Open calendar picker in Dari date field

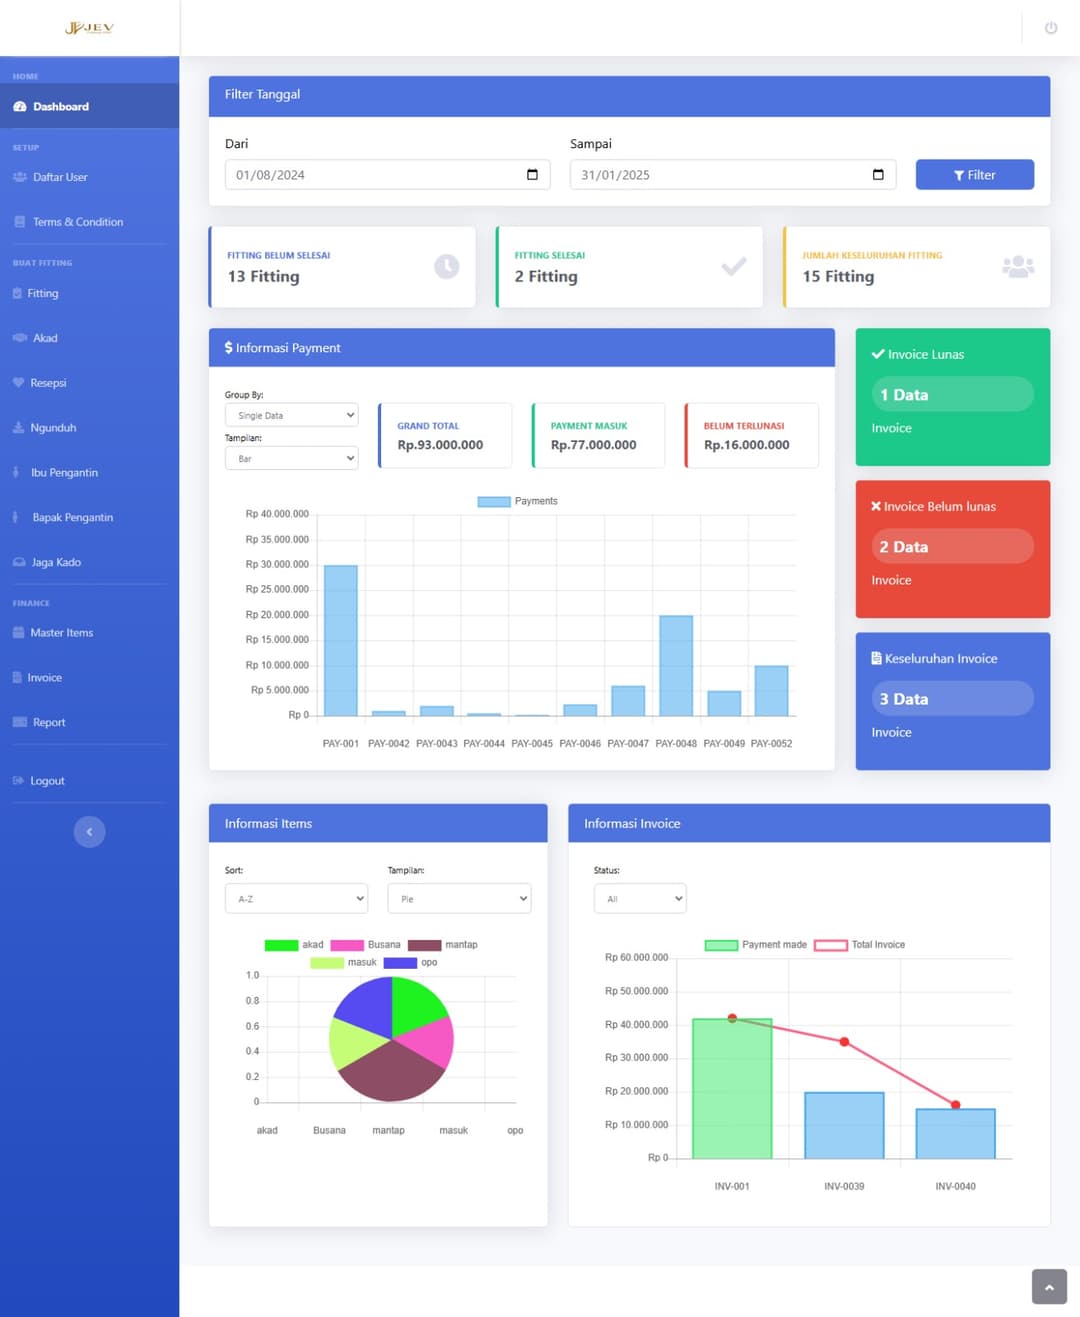532,175
